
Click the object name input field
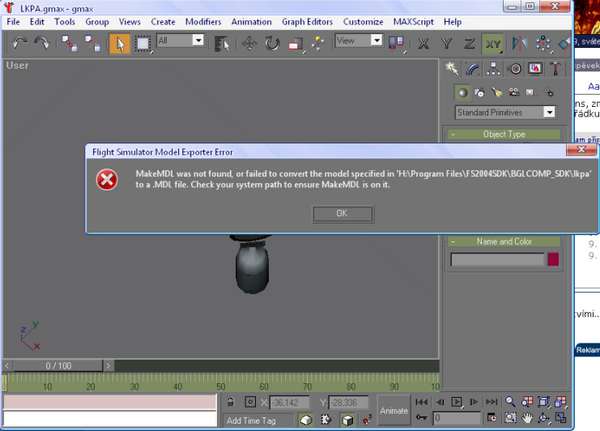pos(496,259)
